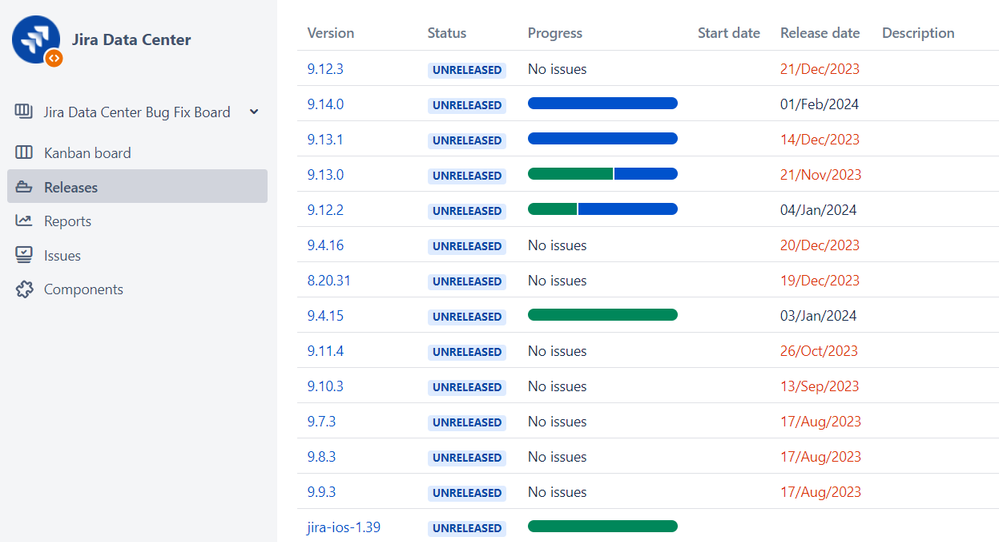Click No issues text for version 9.7.3
The width and height of the screenshot is (999, 542).
557,421
